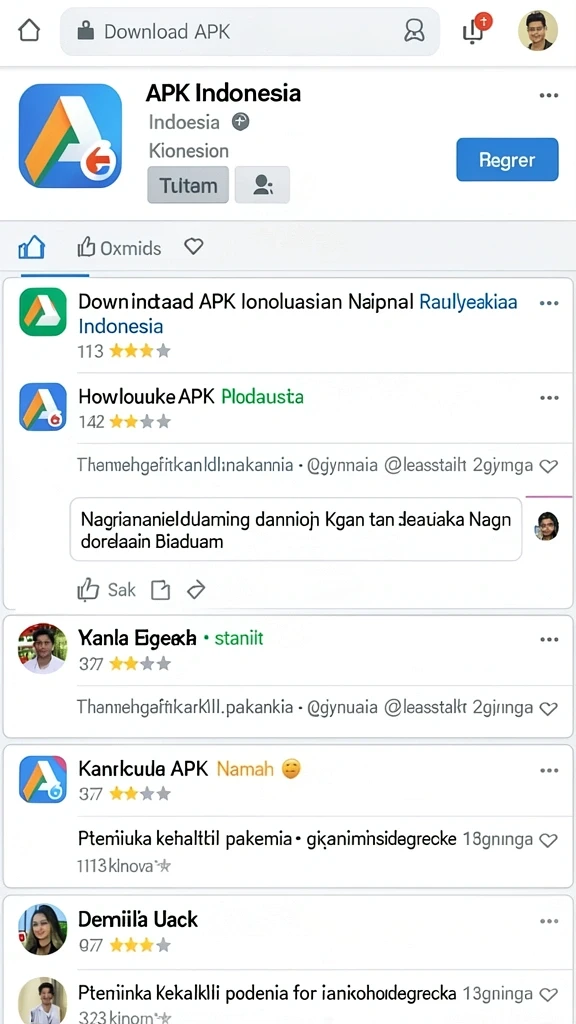Screen dimensions: 576x1024
Task: Click the Demiila Uack post title
Action: point(138,920)
